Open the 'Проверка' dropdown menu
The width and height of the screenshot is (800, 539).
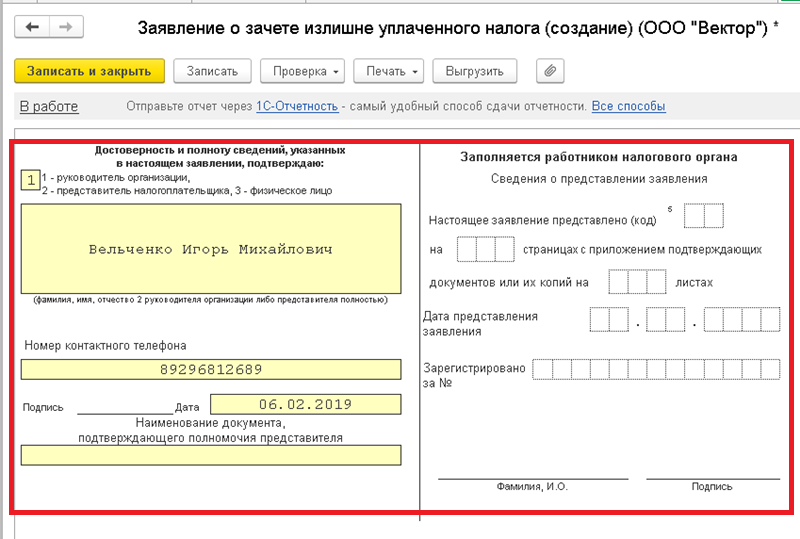click(303, 71)
